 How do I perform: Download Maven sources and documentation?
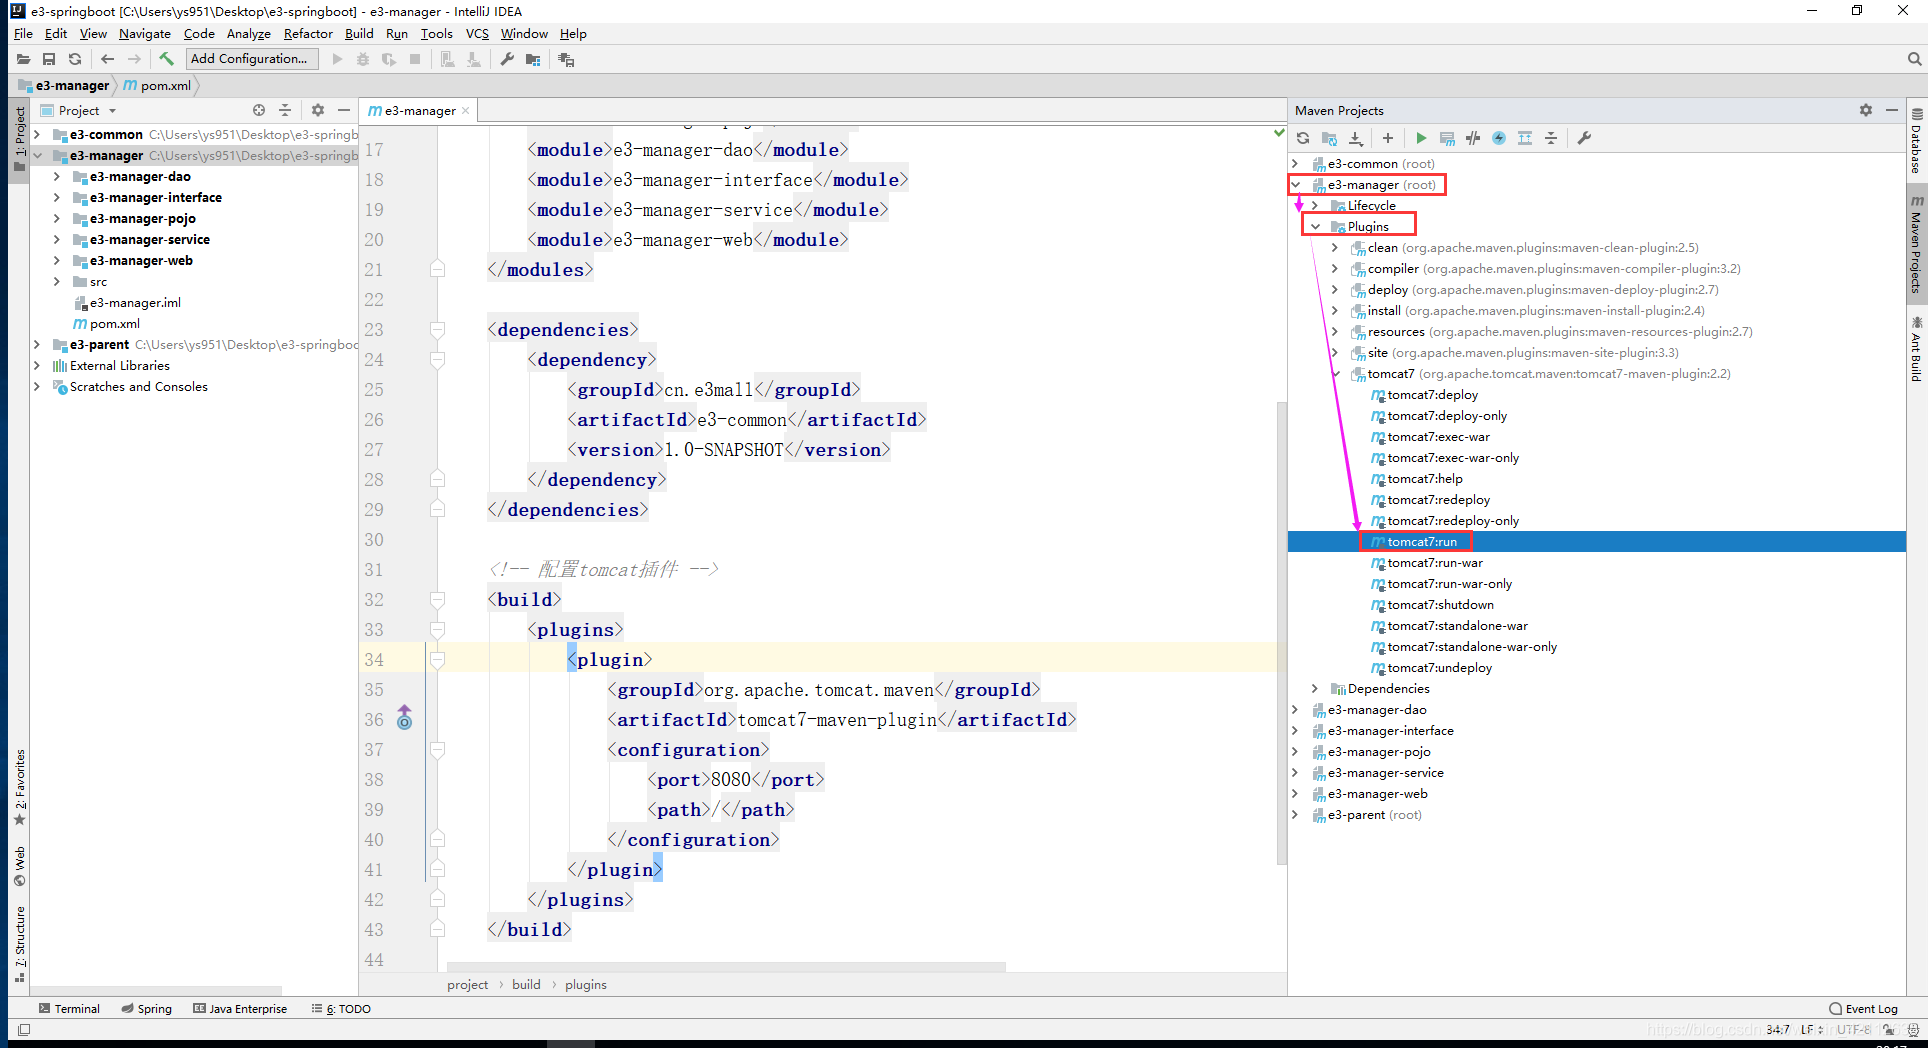pos(1355,138)
